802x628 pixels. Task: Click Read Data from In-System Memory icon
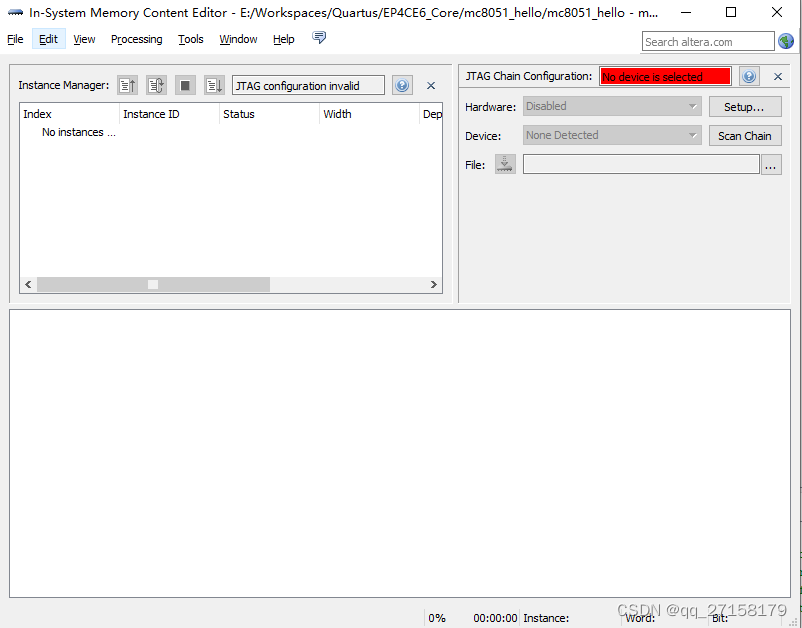point(127,85)
